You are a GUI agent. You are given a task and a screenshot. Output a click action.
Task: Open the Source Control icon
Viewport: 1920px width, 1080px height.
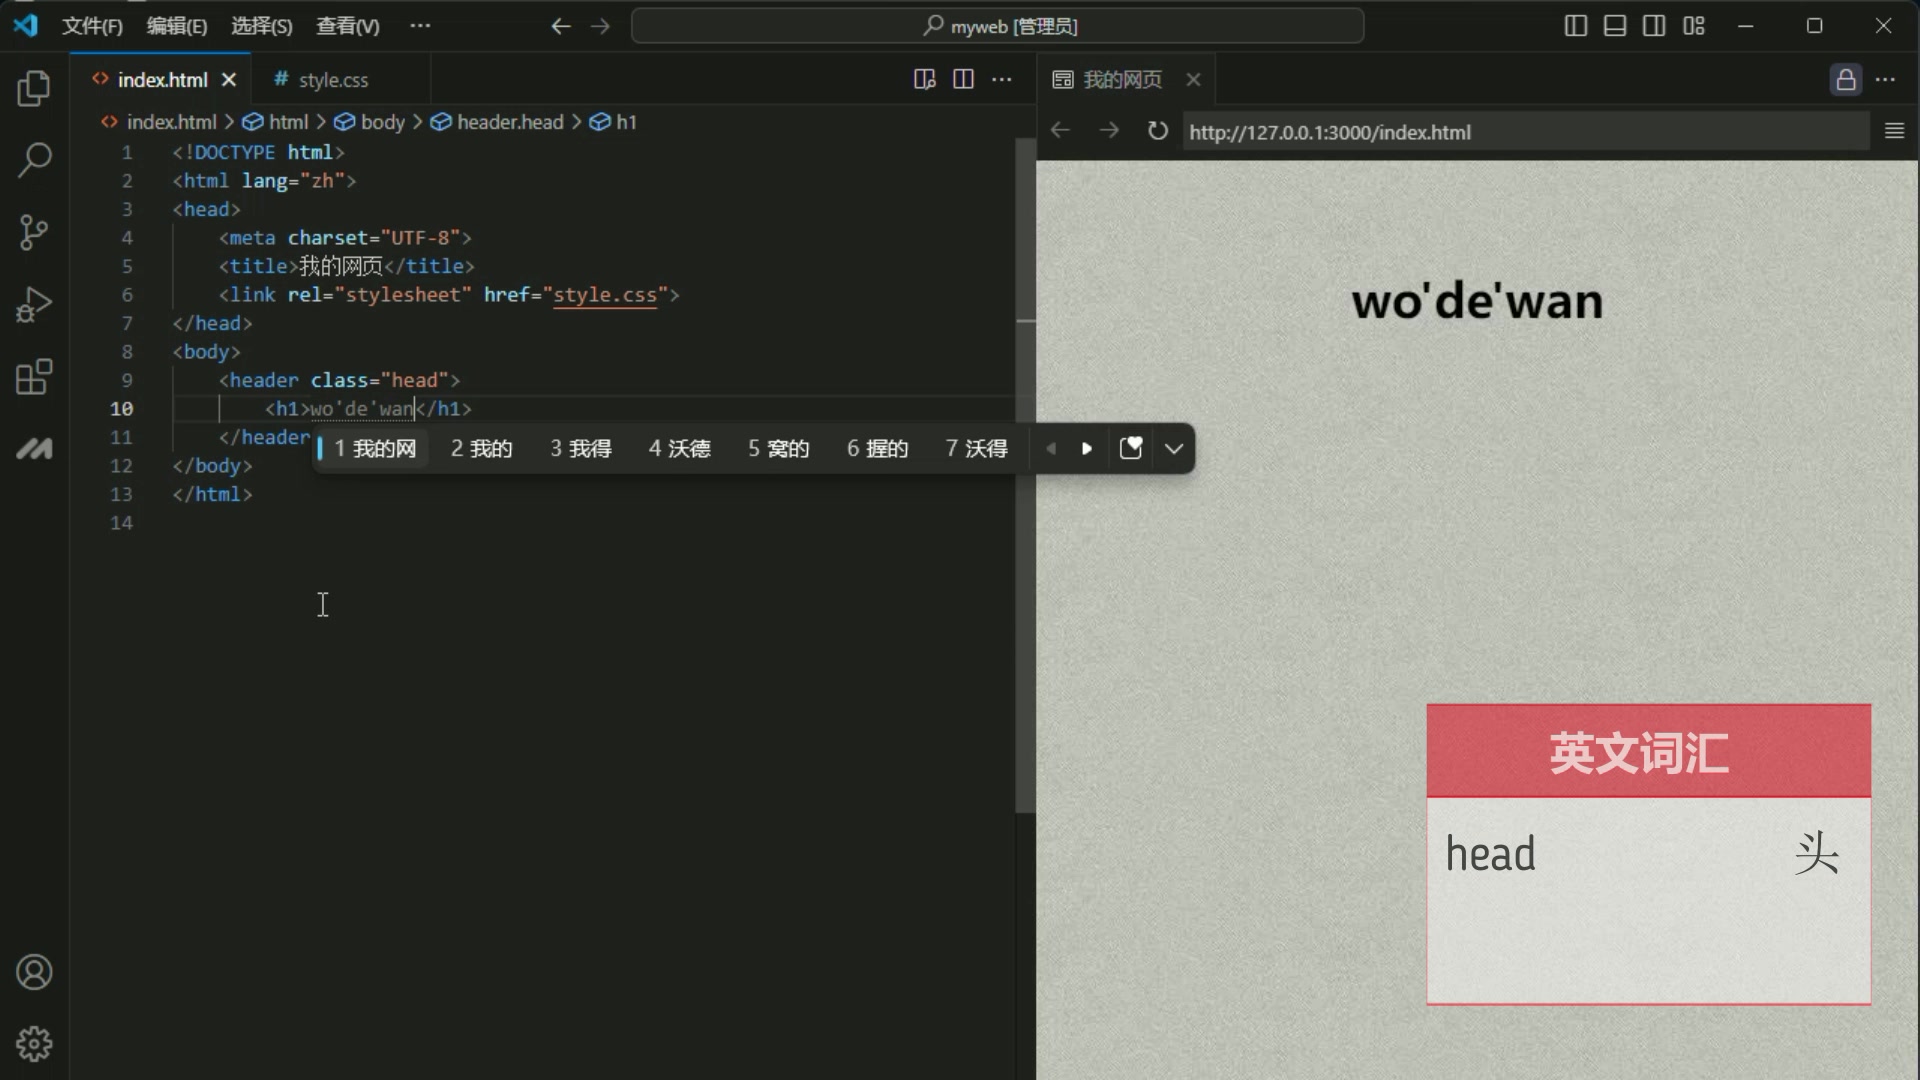[x=34, y=232]
